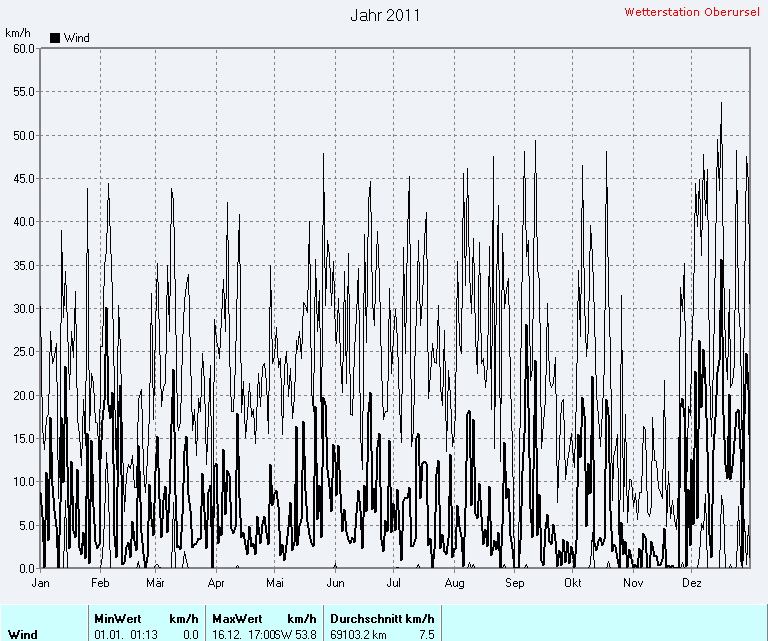The width and height of the screenshot is (768, 641).
Task: Click the 'Jan' month label
Action: [x=40, y=583]
